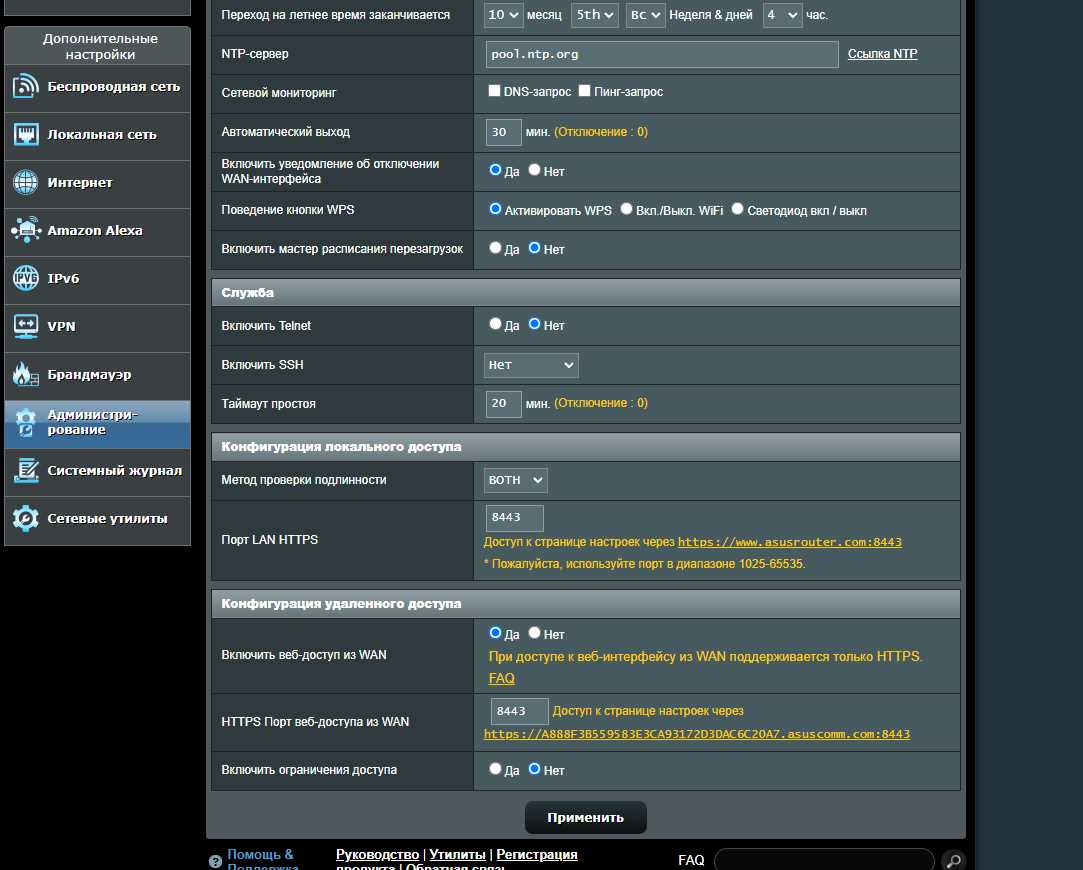The width and height of the screenshot is (1083, 870).
Task: Click the Автоматический выход minutes field
Action: click(504, 132)
